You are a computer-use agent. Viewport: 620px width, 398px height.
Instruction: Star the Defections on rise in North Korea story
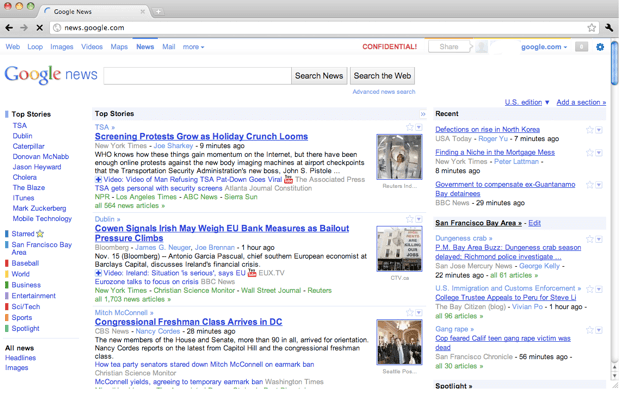pos(590,130)
